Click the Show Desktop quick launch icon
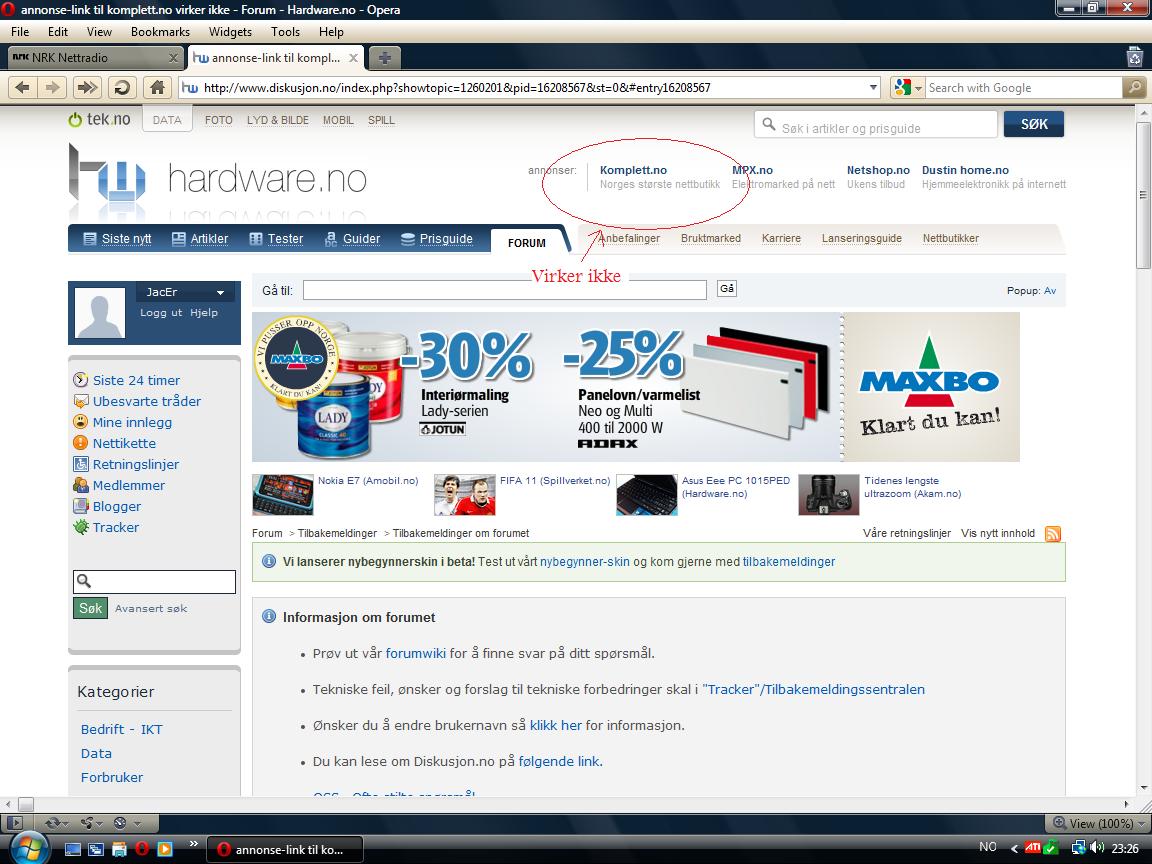Image resolution: width=1152 pixels, height=864 pixels. (x=72, y=849)
